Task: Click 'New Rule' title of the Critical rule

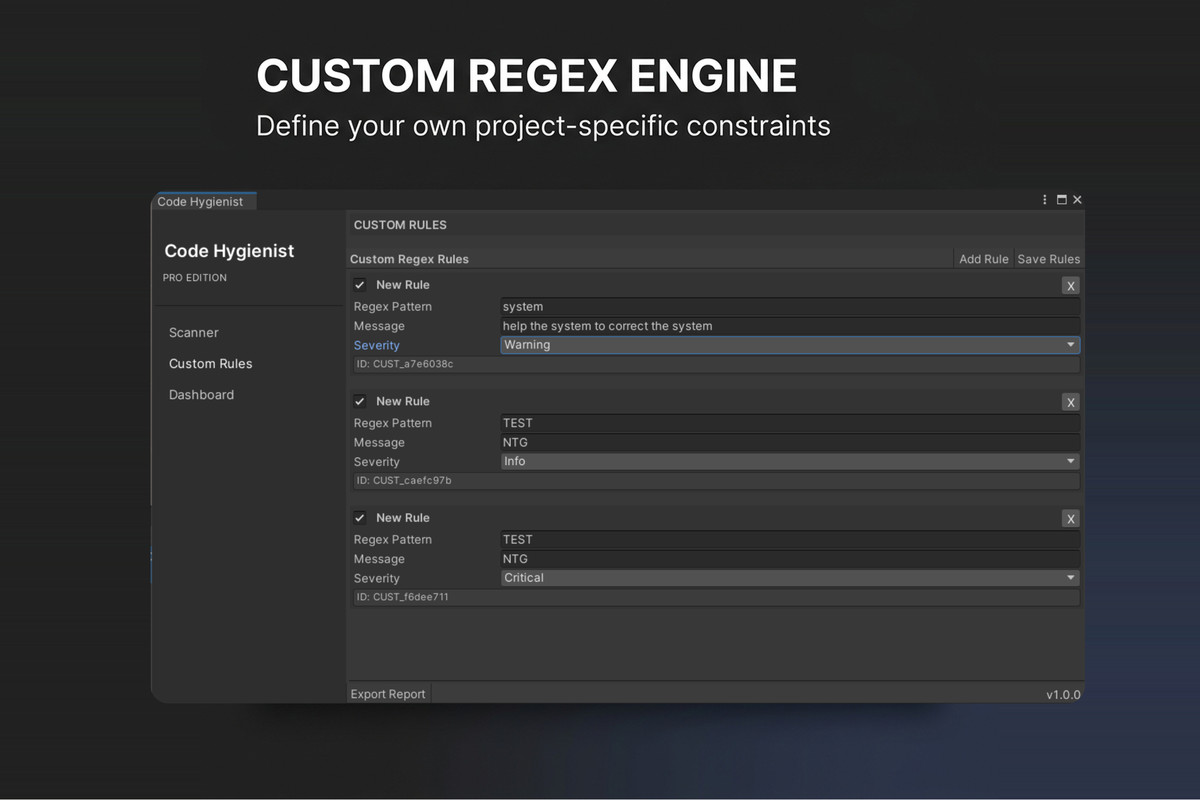Action: pyautogui.click(x=403, y=518)
